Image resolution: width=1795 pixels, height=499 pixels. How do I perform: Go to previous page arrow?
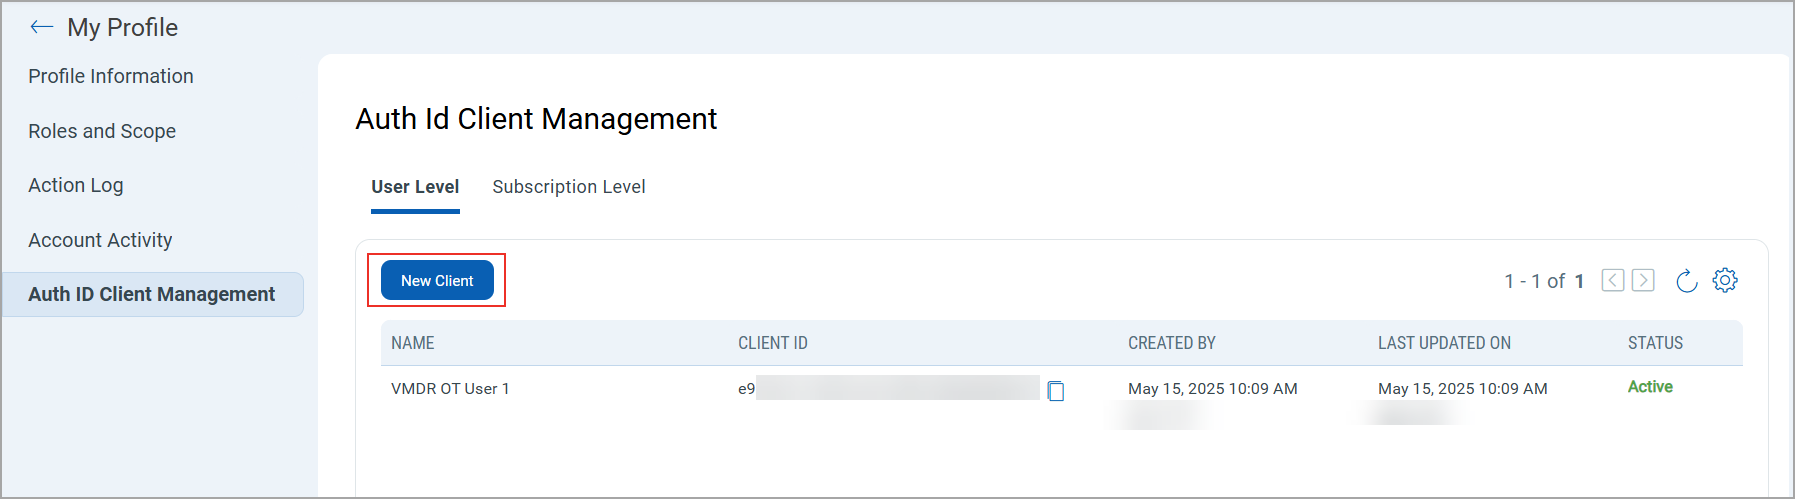tap(1612, 280)
